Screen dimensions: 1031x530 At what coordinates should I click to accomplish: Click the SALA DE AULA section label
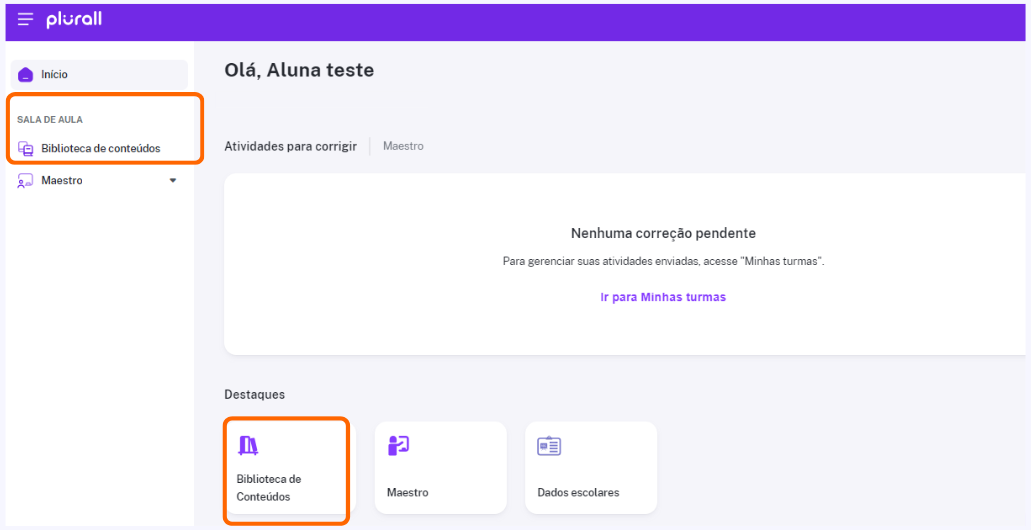50,120
